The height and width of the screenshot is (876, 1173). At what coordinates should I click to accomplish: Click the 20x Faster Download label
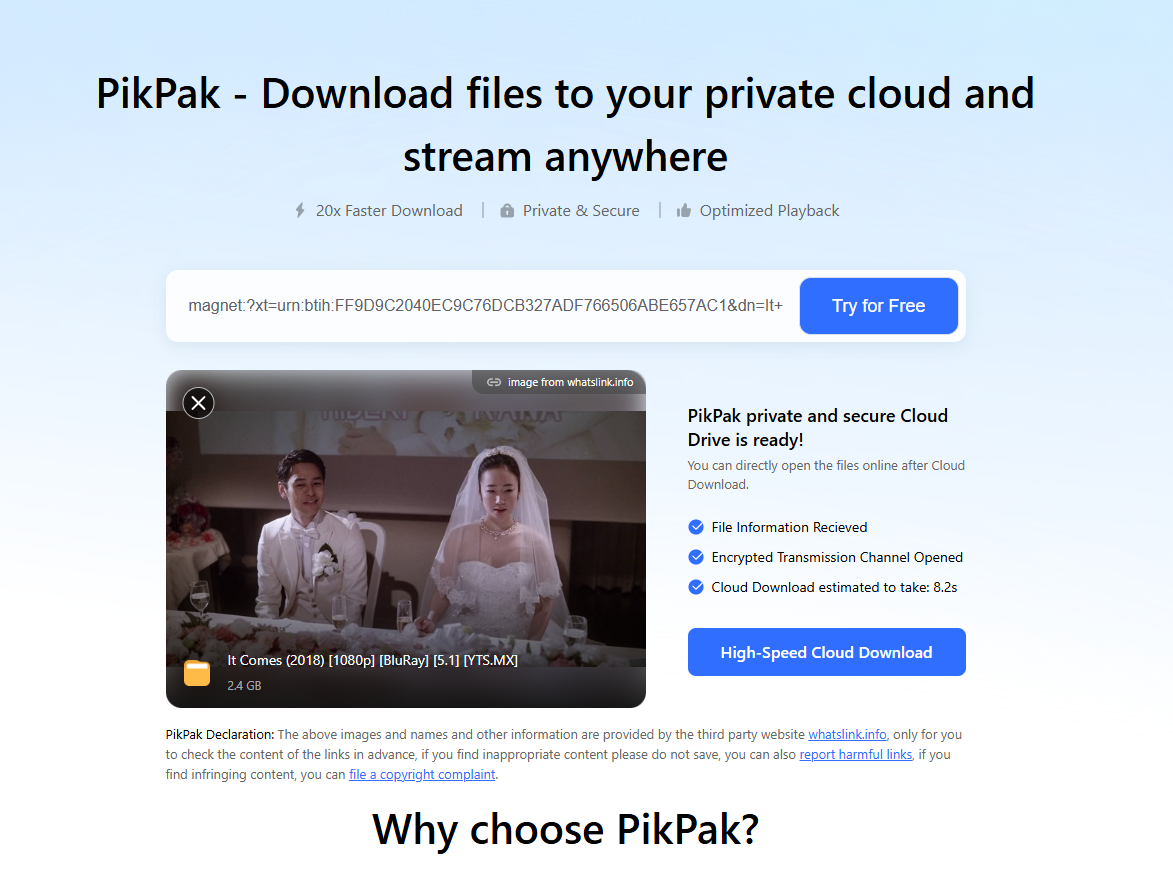tap(389, 211)
